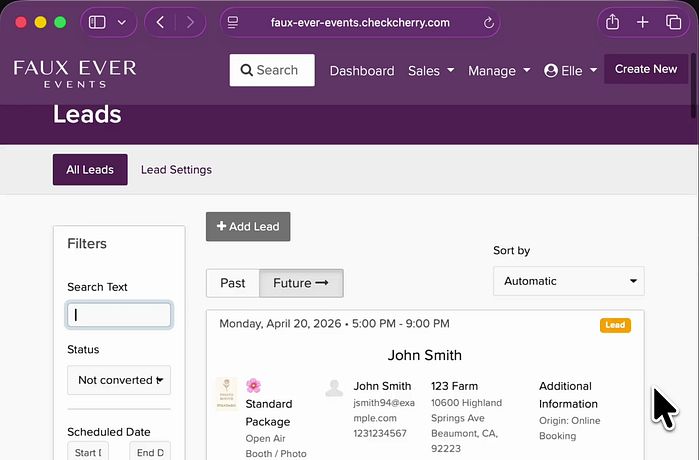
Task: Open the Safari share icon
Action: [612, 22]
